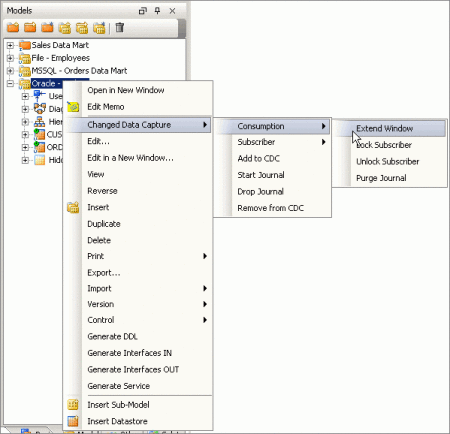Click the Sales Data Mart folder icon
The width and height of the screenshot is (450, 434).
tap(25, 45)
